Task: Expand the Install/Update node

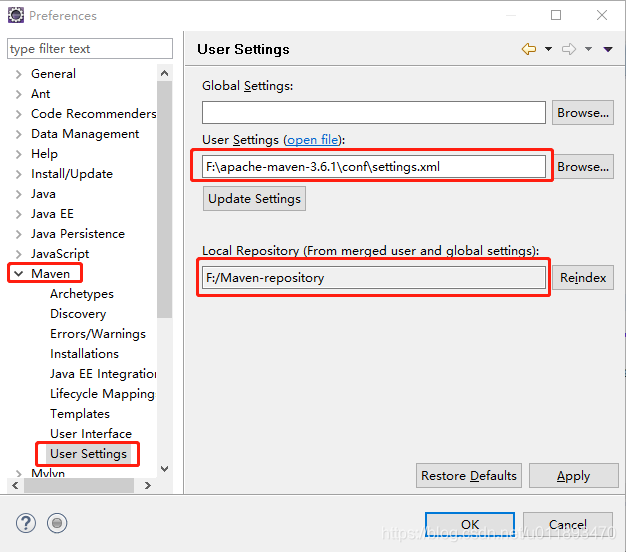Action: point(18,174)
